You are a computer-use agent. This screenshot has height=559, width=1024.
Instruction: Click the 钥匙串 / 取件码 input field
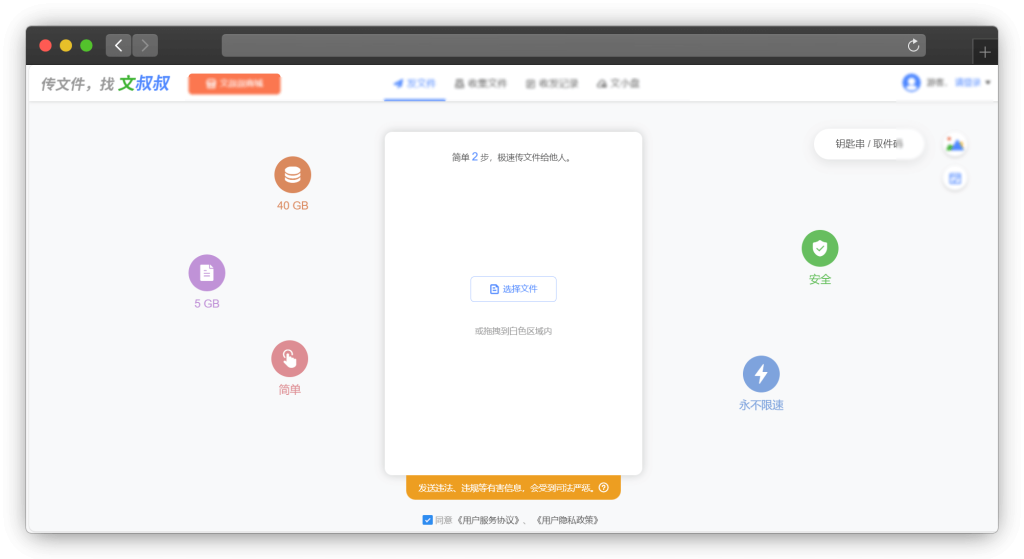click(868, 144)
